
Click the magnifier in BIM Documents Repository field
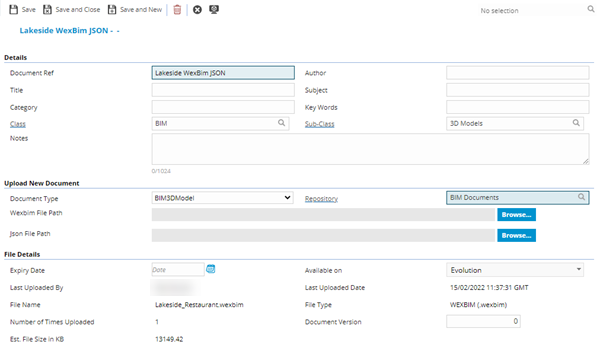tap(581, 197)
